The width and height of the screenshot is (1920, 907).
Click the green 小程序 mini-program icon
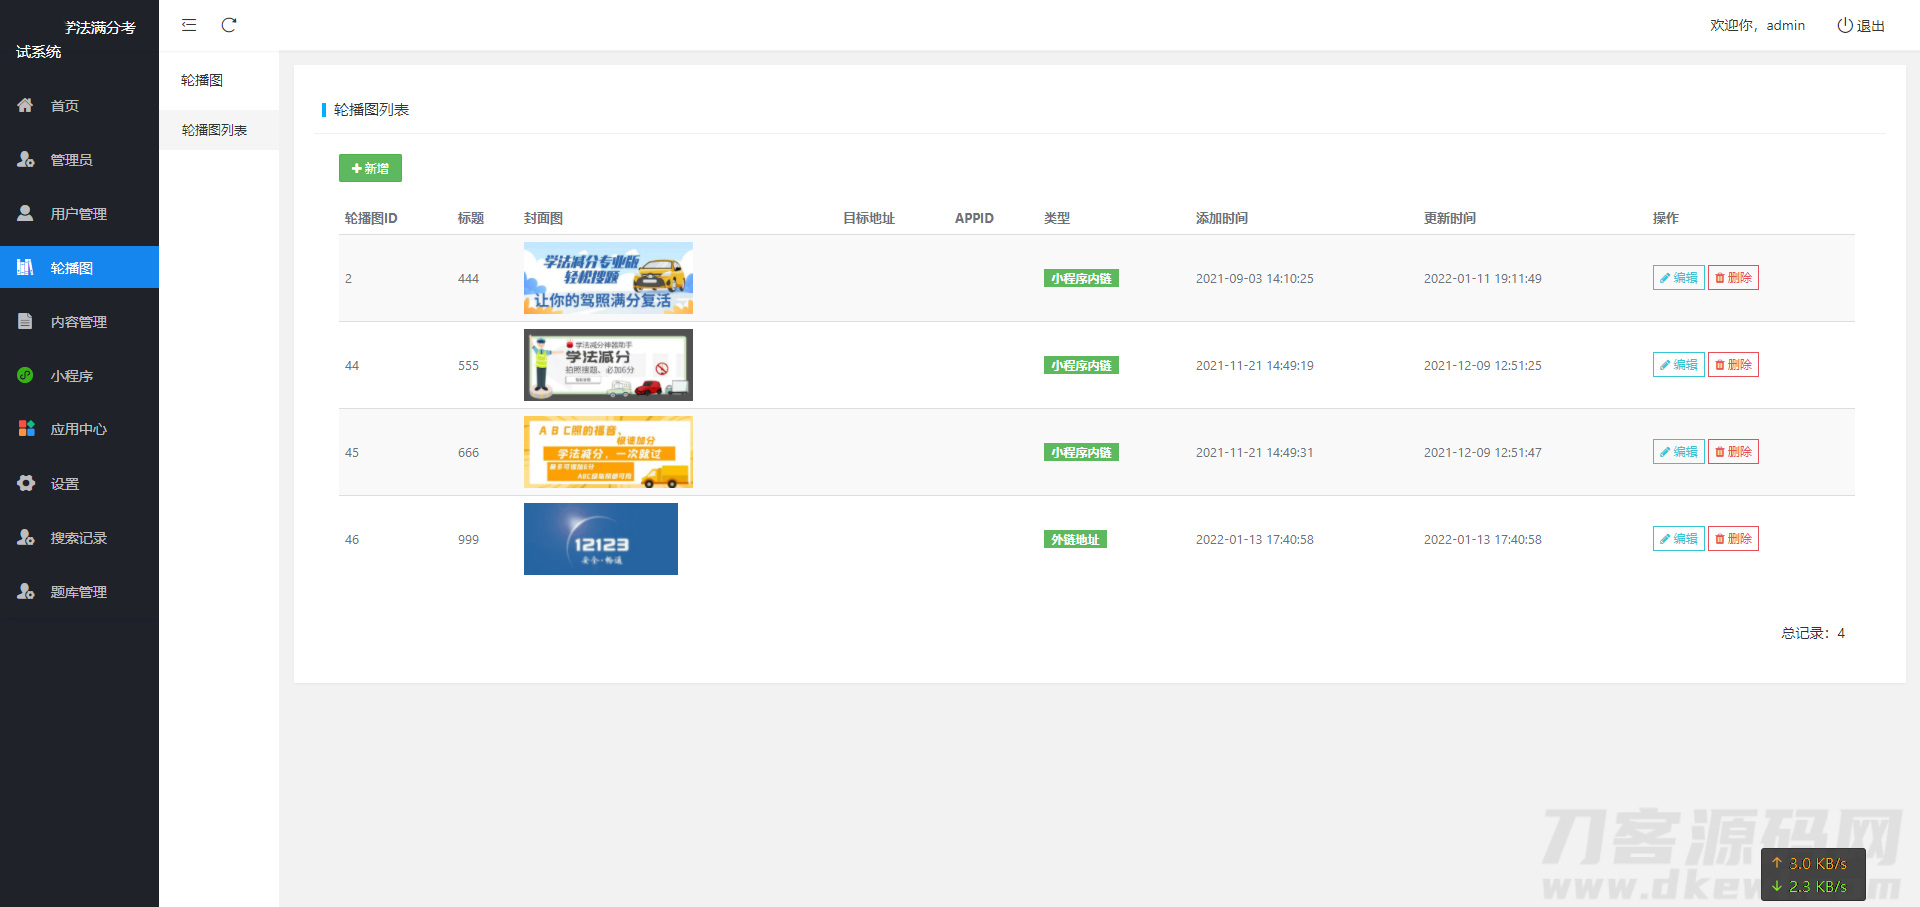click(x=26, y=375)
